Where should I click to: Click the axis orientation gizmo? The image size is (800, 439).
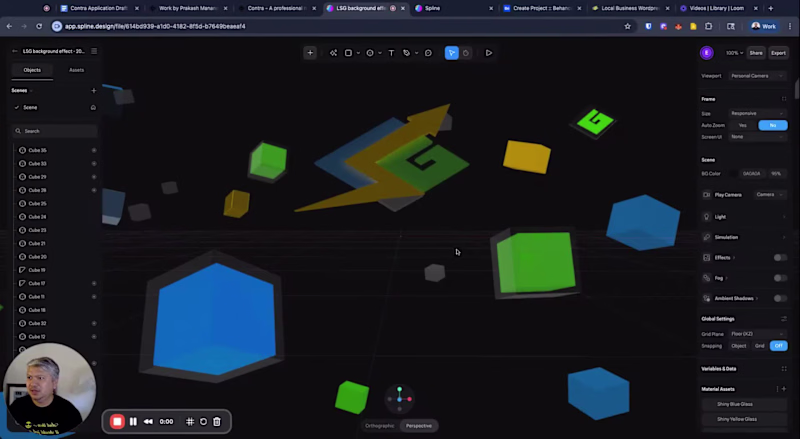[x=399, y=398]
